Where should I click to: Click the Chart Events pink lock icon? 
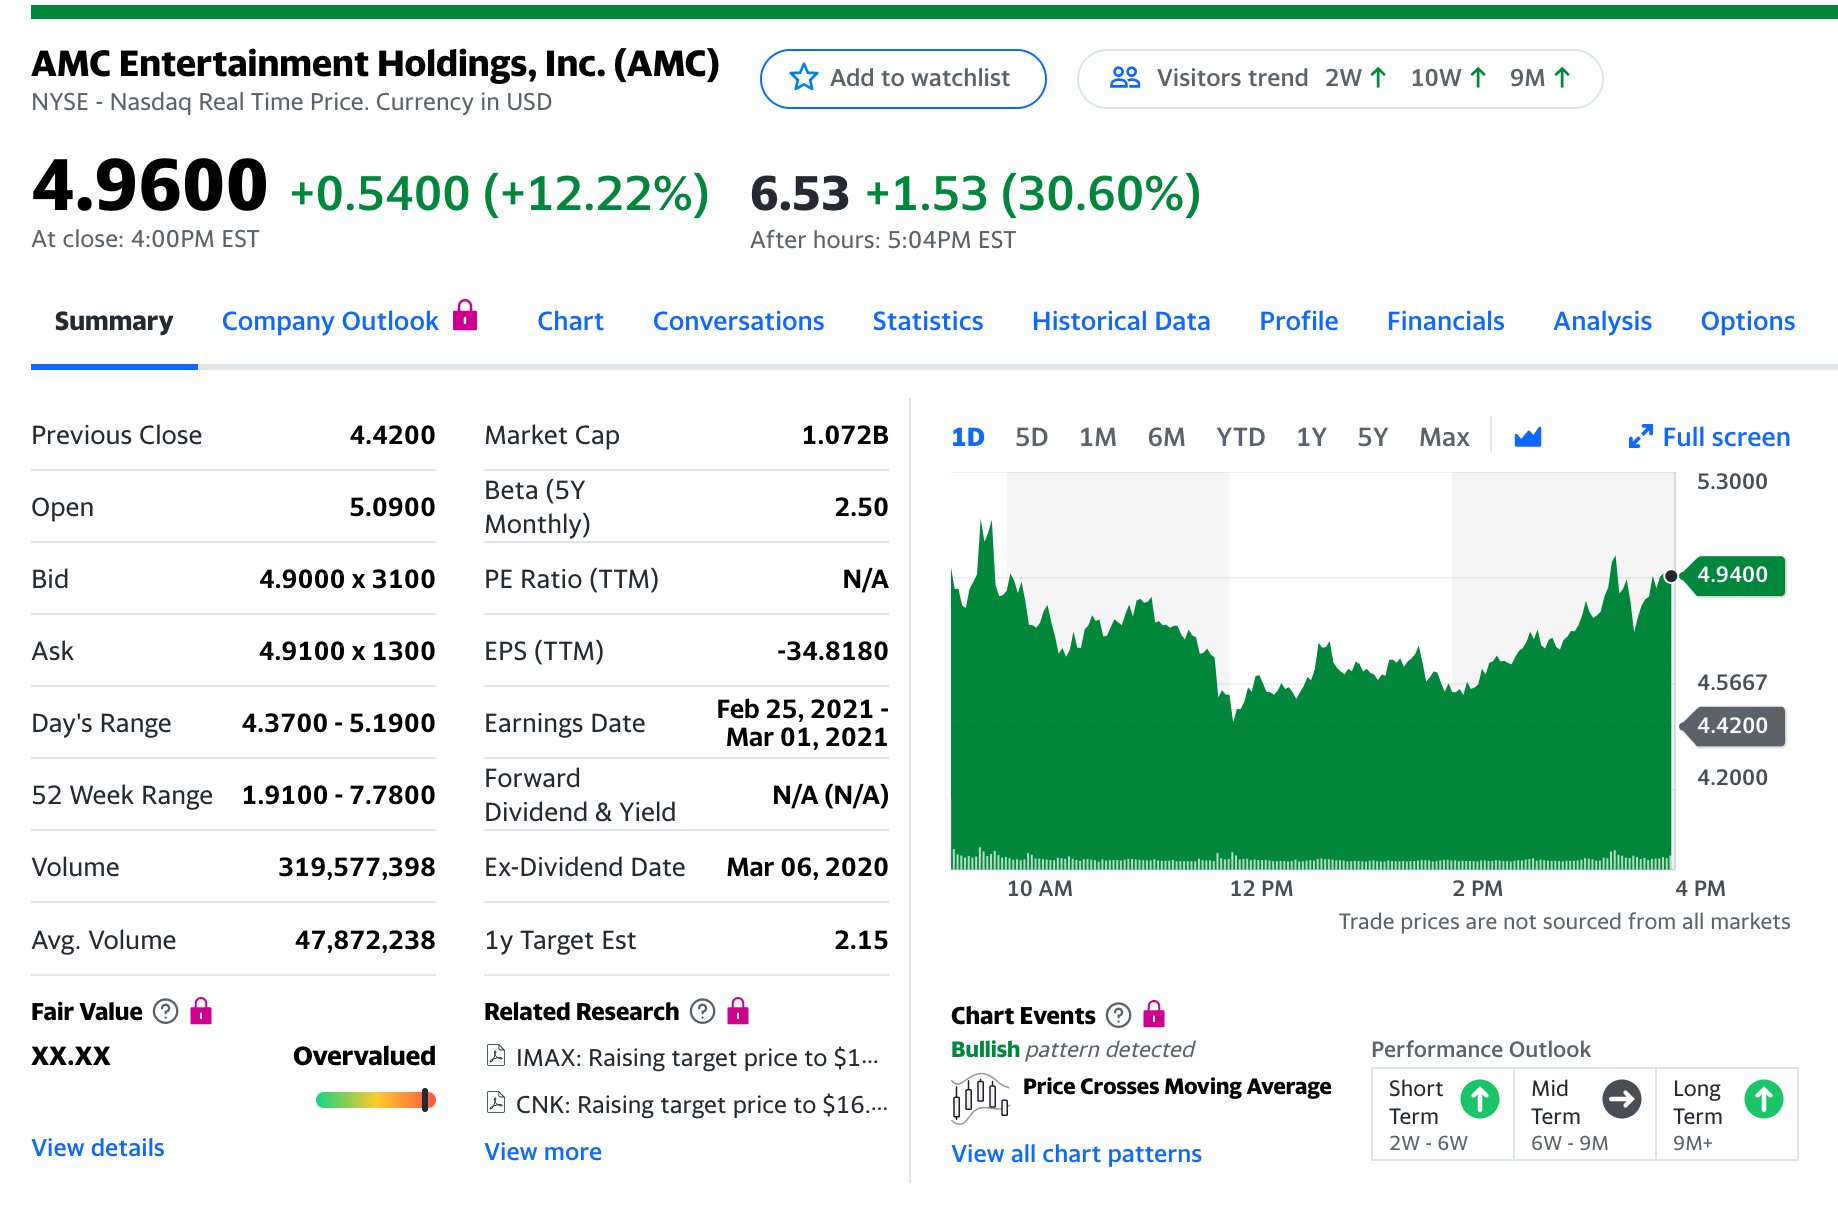tap(1154, 1015)
